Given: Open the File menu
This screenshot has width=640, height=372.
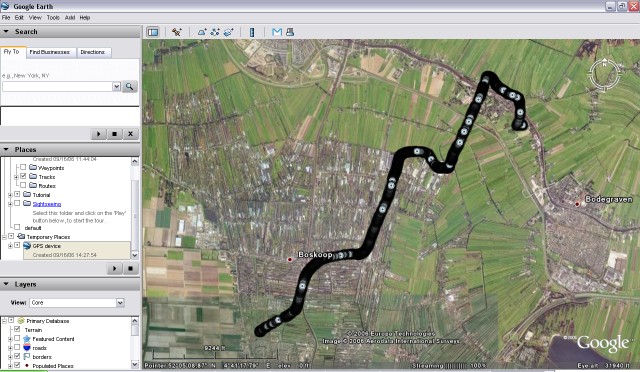Looking at the screenshot, I should tap(6, 18).
